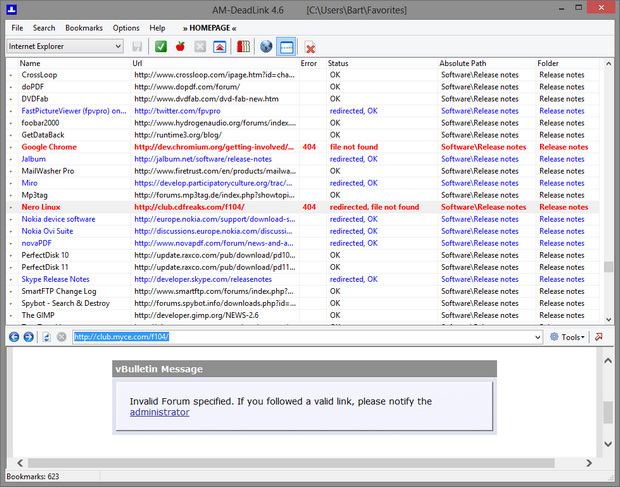
Task: Sort by the Absolute Path column header
Action: click(486, 63)
